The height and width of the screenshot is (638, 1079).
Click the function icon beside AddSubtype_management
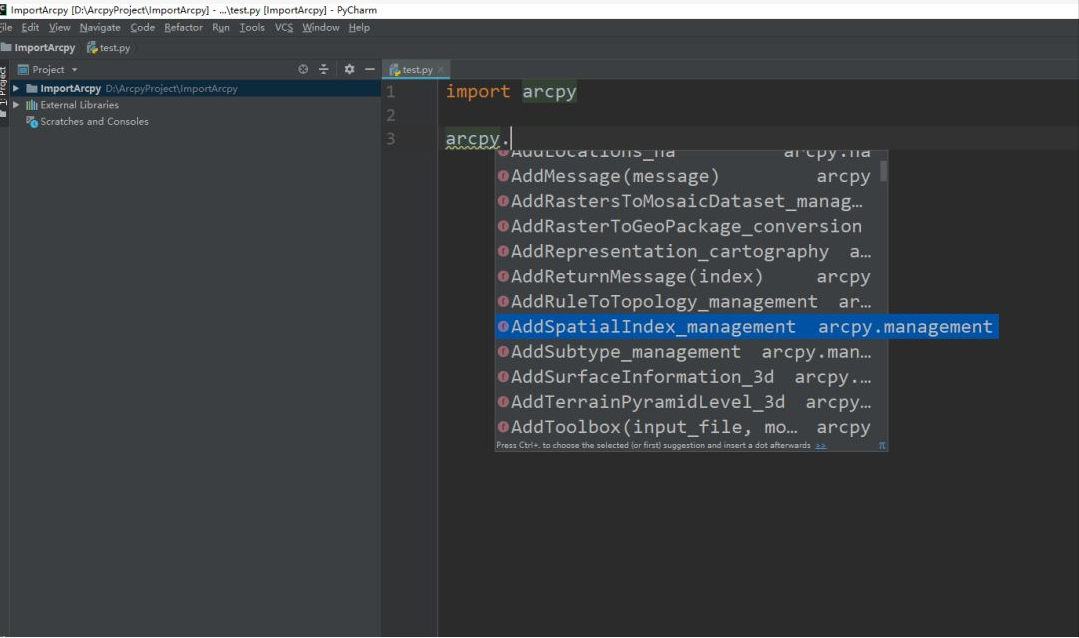pos(503,351)
